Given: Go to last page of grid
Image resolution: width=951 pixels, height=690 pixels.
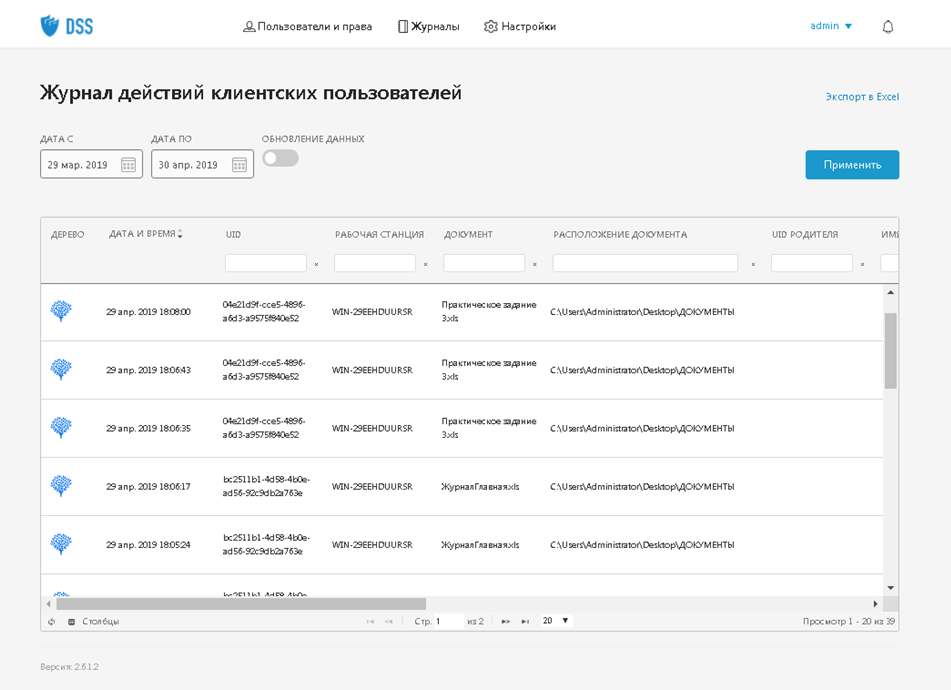Looking at the screenshot, I should (x=525, y=621).
